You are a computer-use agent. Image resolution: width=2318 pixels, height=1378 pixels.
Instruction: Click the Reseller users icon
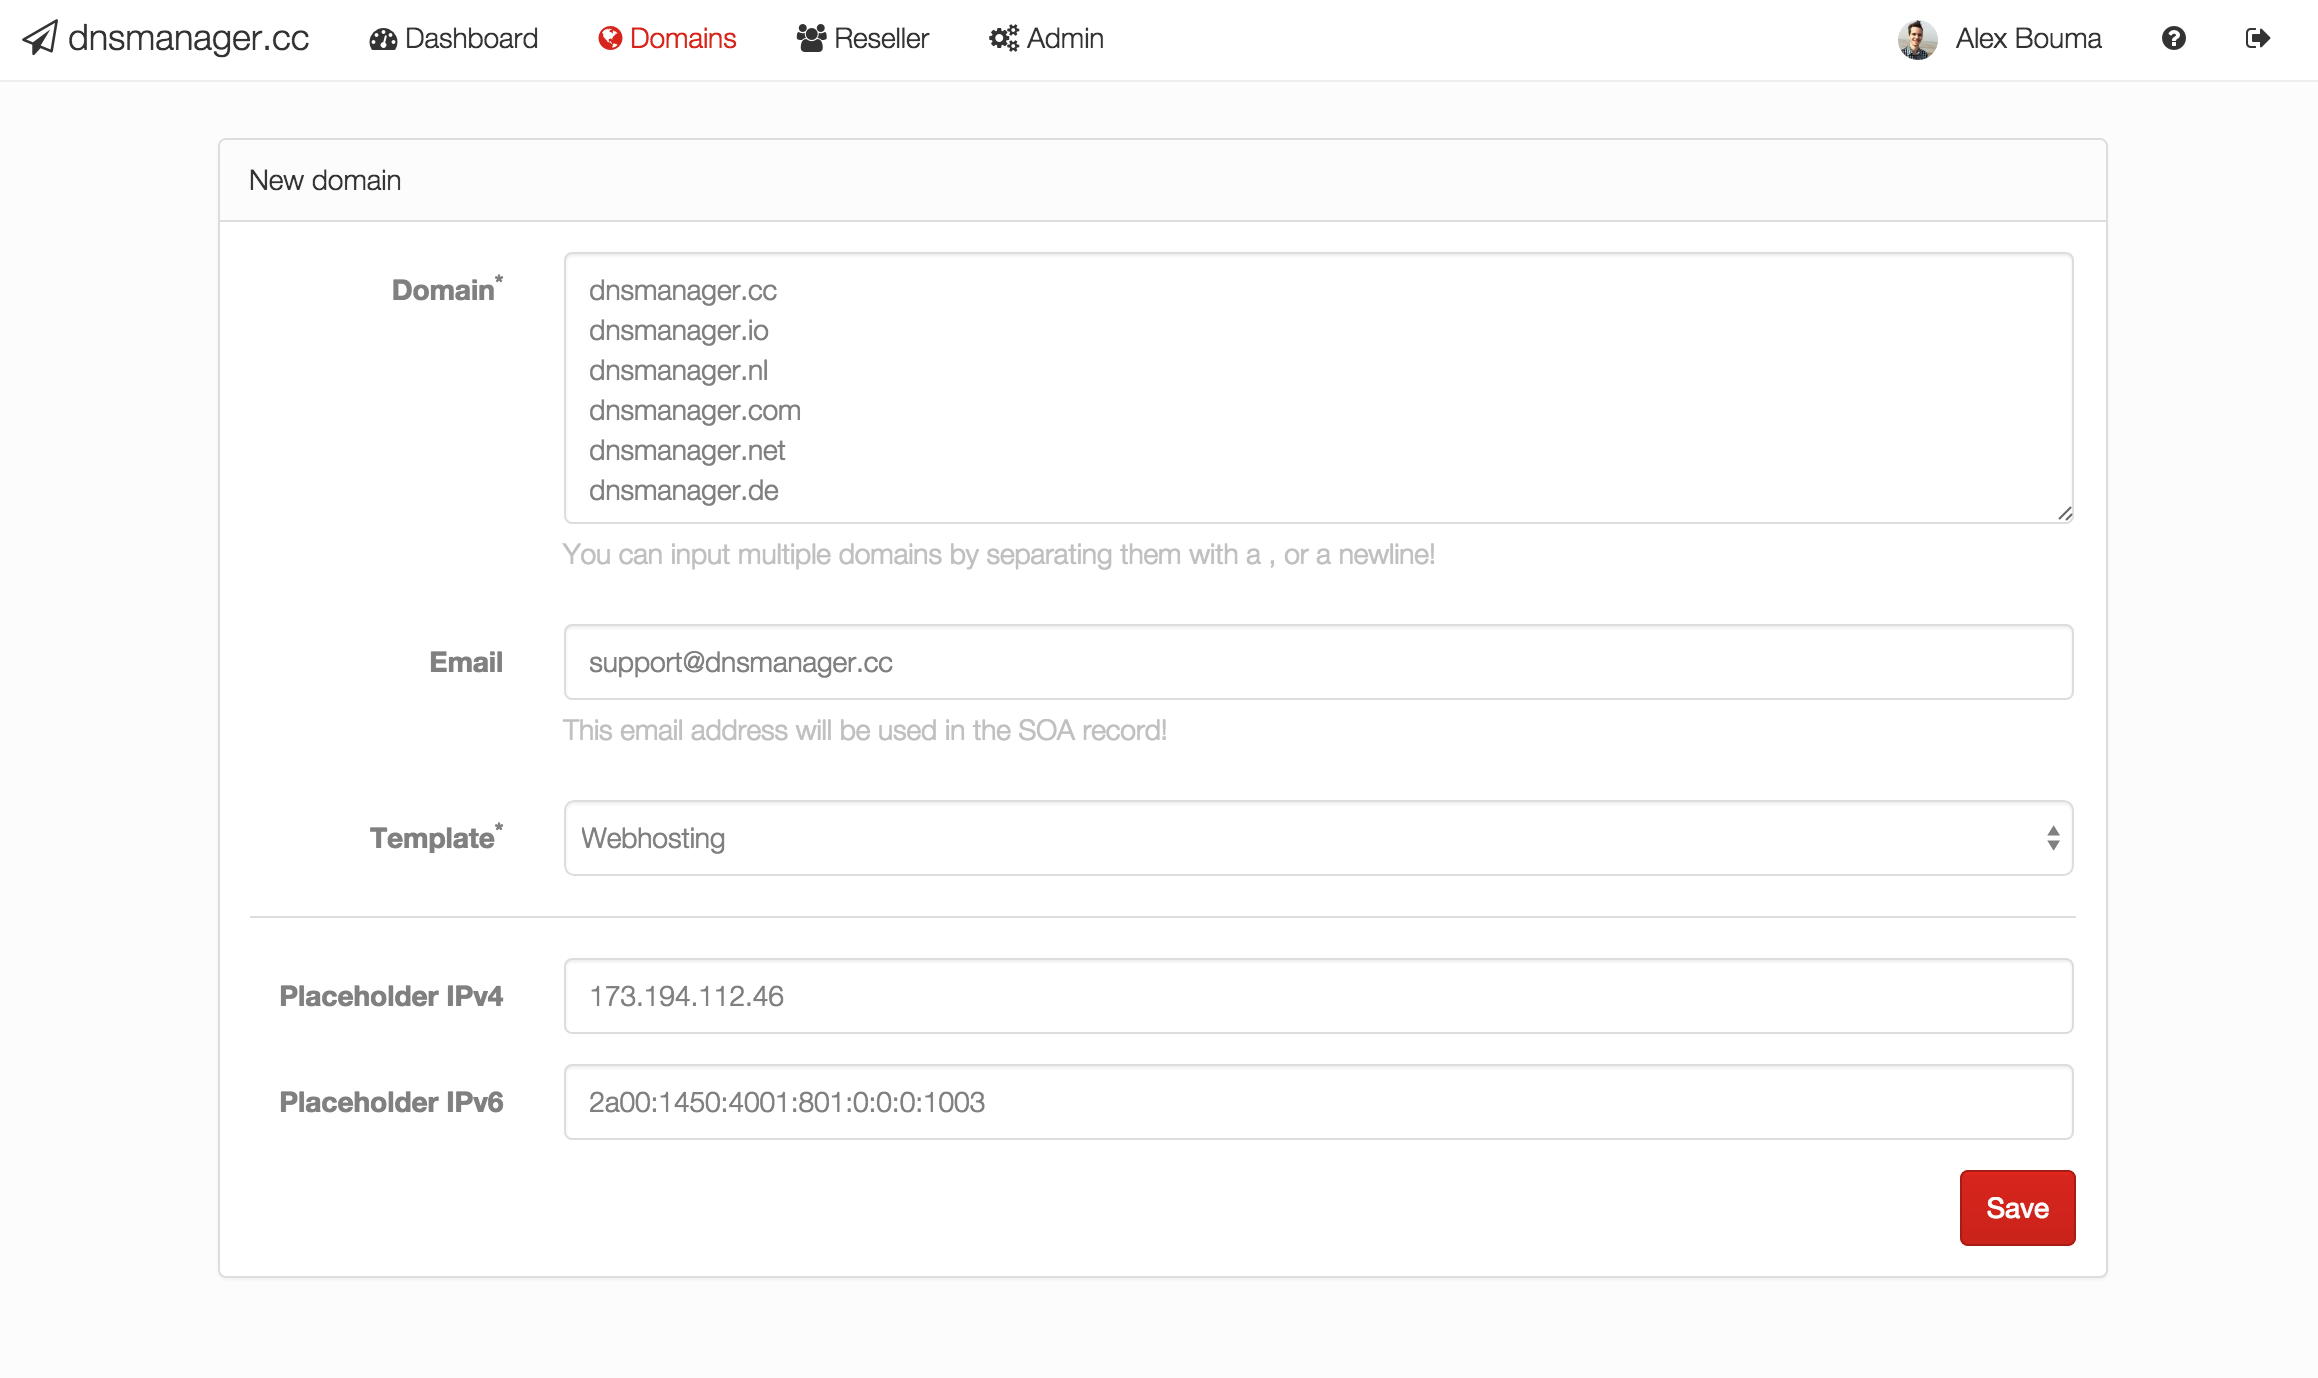pyautogui.click(x=810, y=37)
